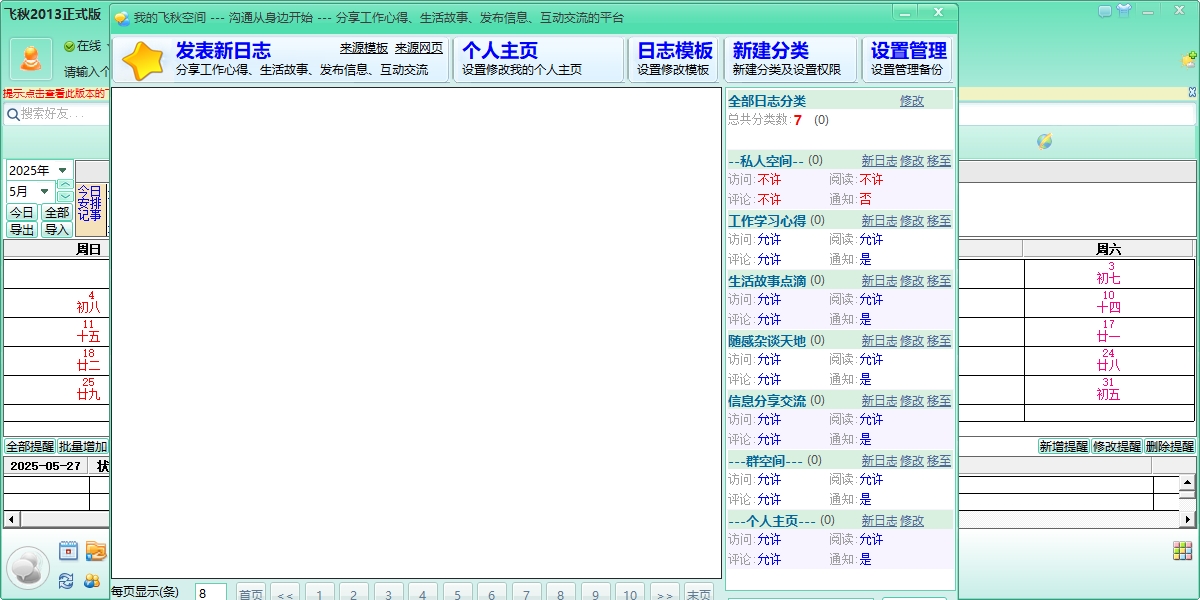Click the 2025-05-27 column header
1200x600 pixels.
pos(45,466)
